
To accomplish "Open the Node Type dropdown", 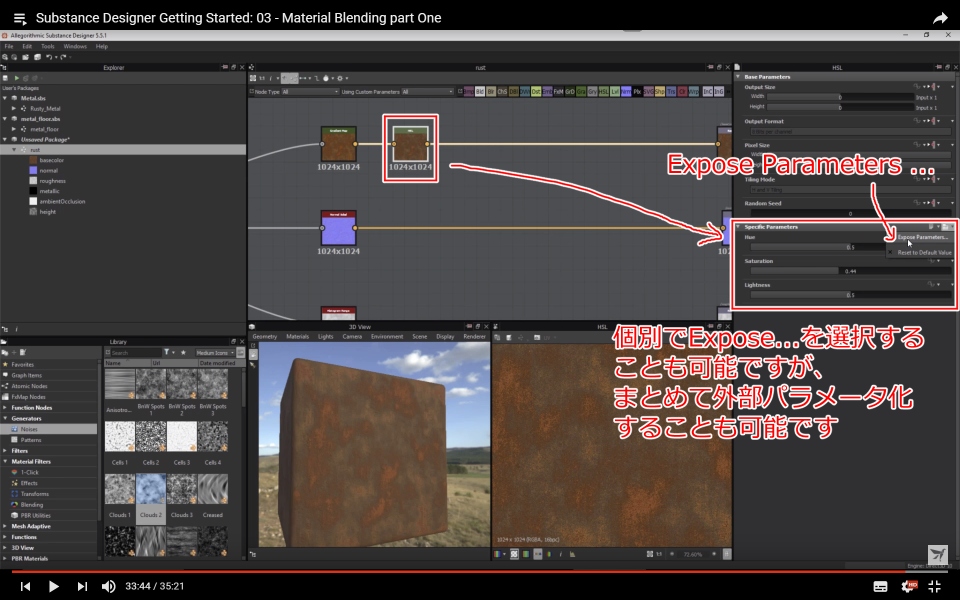I will pyautogui.click(x=310, y=92).
